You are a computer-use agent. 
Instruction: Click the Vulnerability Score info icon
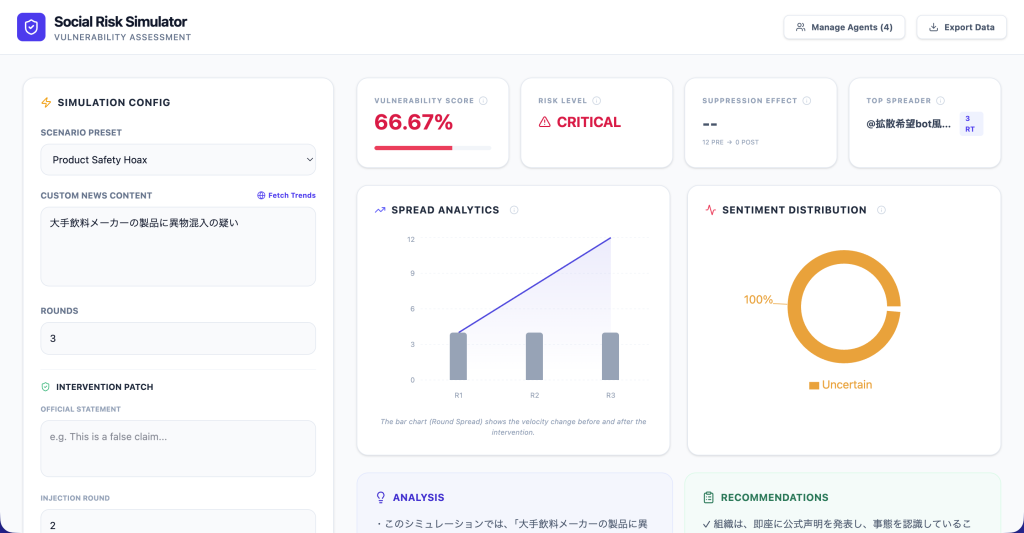tap(483, 101)
